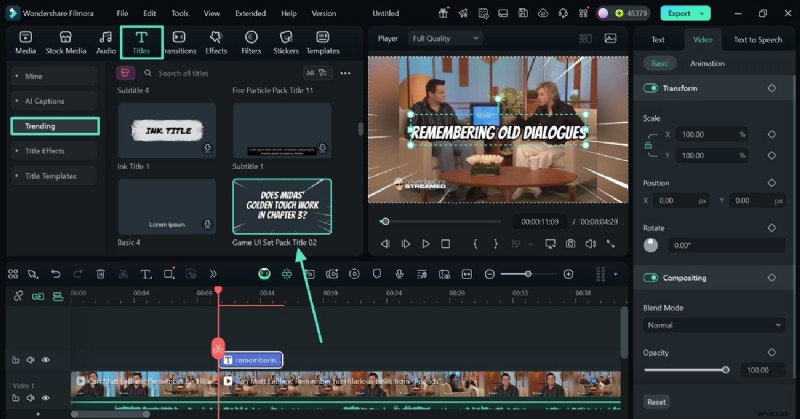Click the scissors split icon on playhead
This screenshot has height=419, width=800.
(x=218, y=348)
